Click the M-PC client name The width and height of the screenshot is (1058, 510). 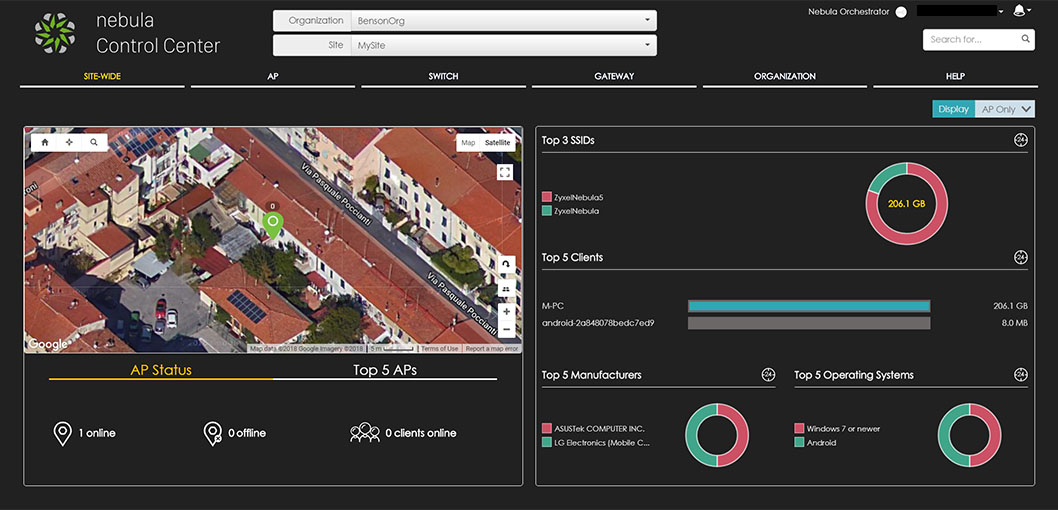tap(553, 306)
